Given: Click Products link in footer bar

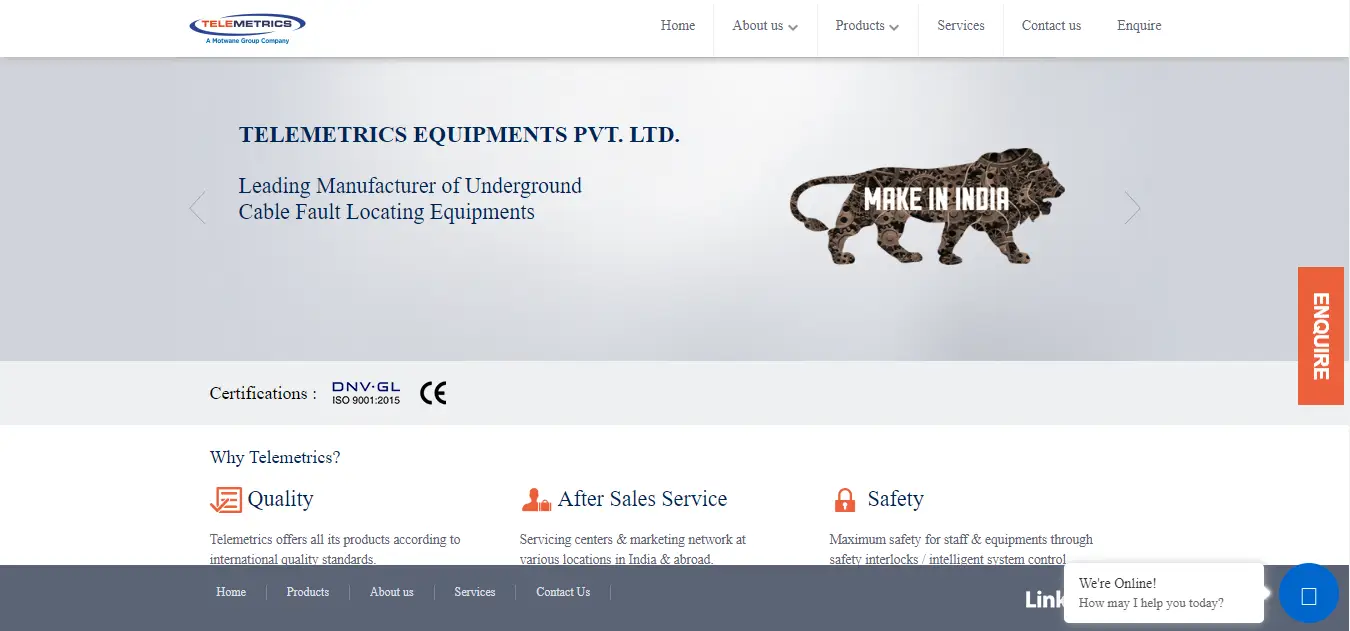Looking at the screenshot, I should (308, 592).
